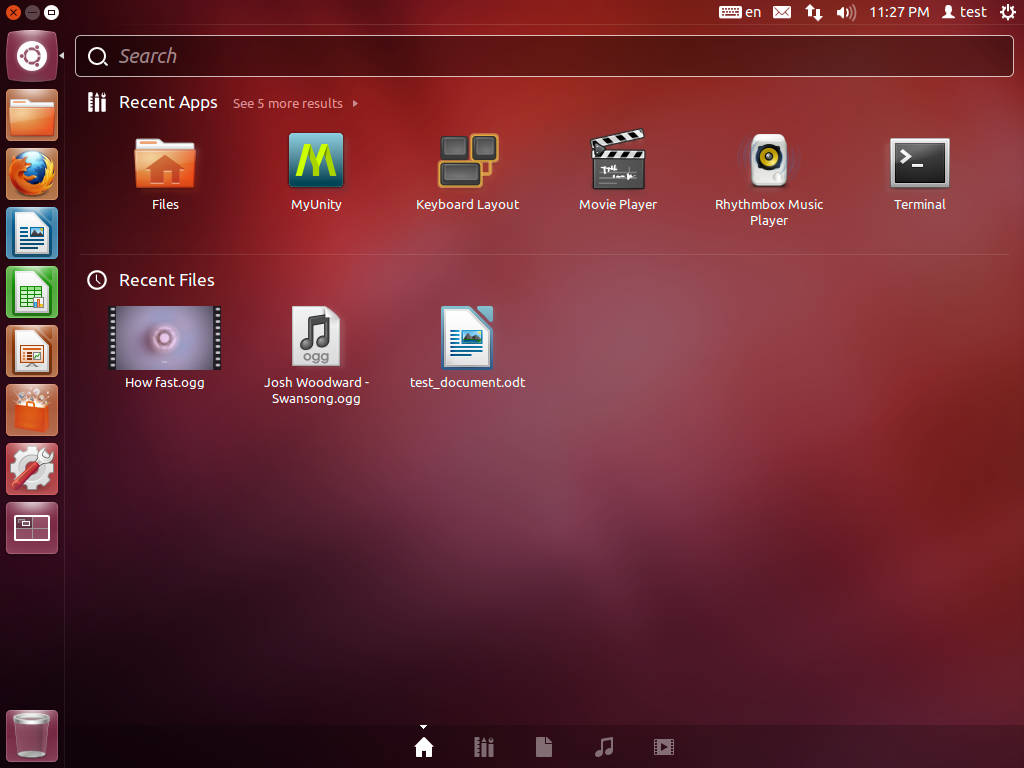
Task: Open the messaging envelope menu
Action: coord(782,13)
